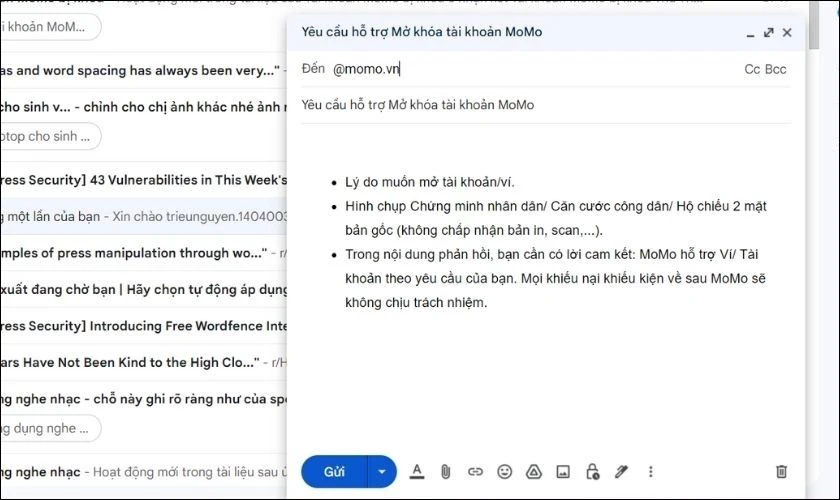Image resolution: width=840 pixels, height=500 pixels.
Task: Attach a file with paperclip icon
Action: point(446,472)
